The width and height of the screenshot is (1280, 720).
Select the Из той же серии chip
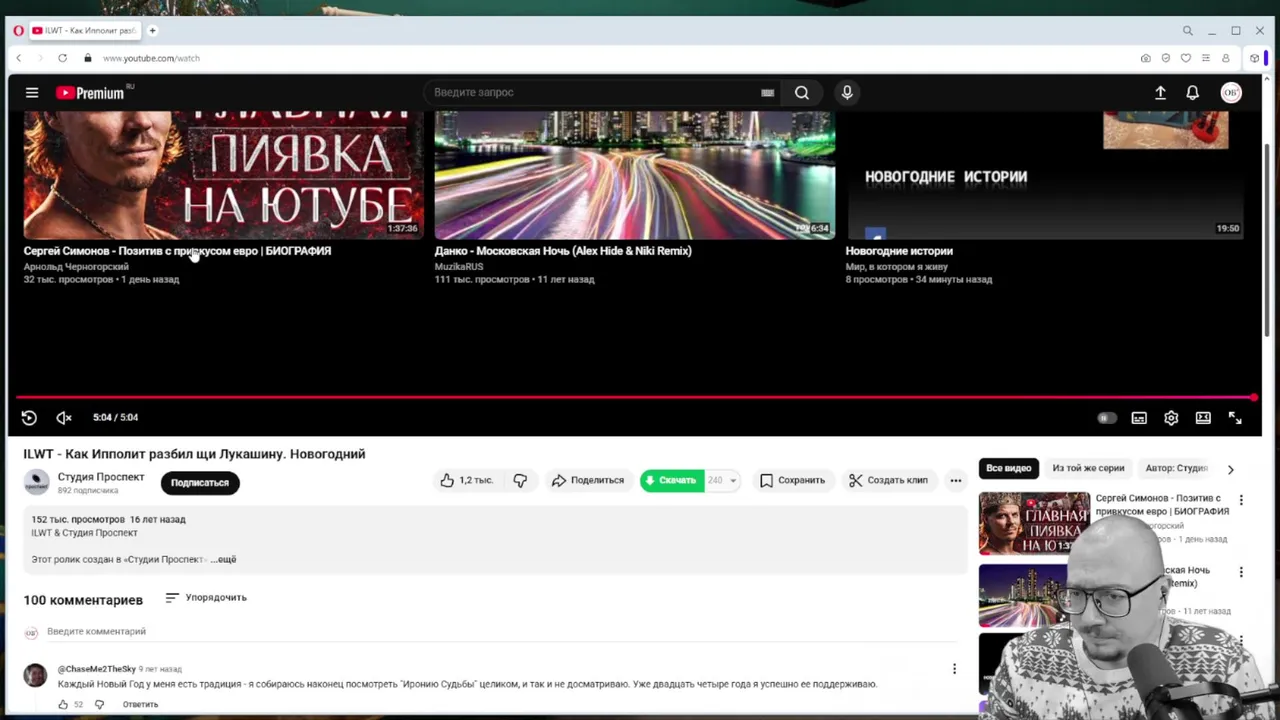[1088, 468]
